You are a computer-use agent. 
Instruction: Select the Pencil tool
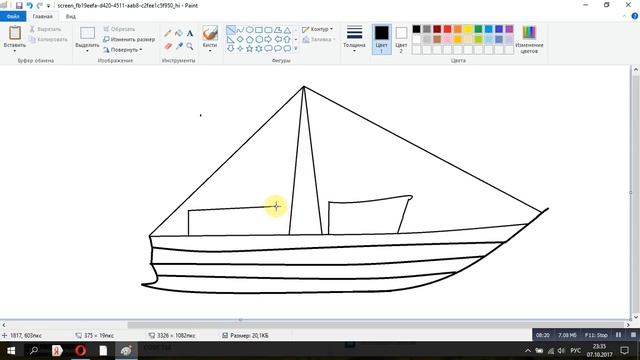click(168, 33)
